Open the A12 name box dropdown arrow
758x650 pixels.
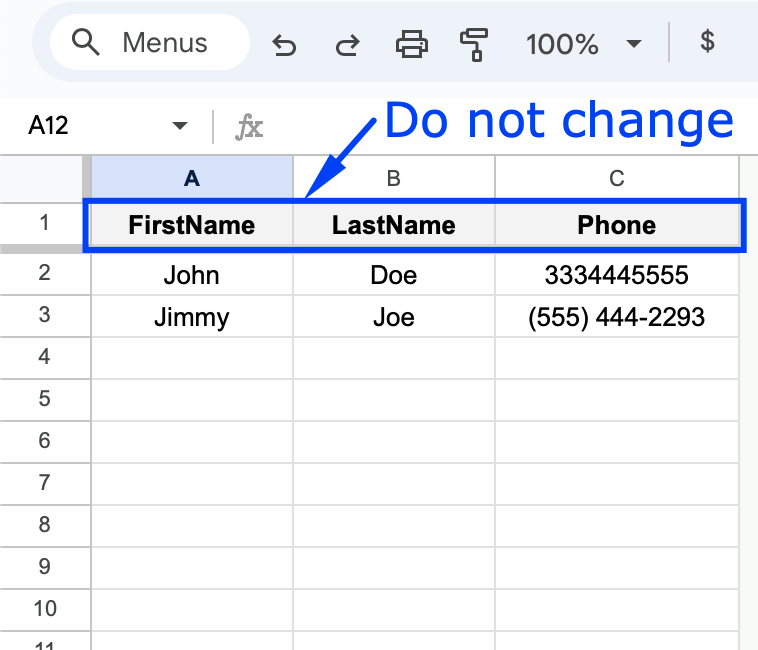coord(179,126)
